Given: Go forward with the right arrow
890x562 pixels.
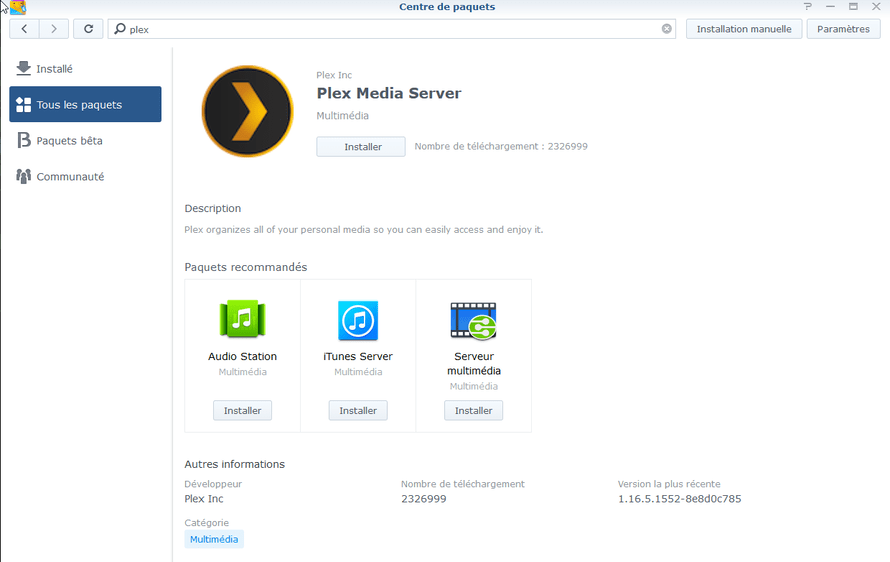Looking at the screenshot, I should (x=54, y=29).
